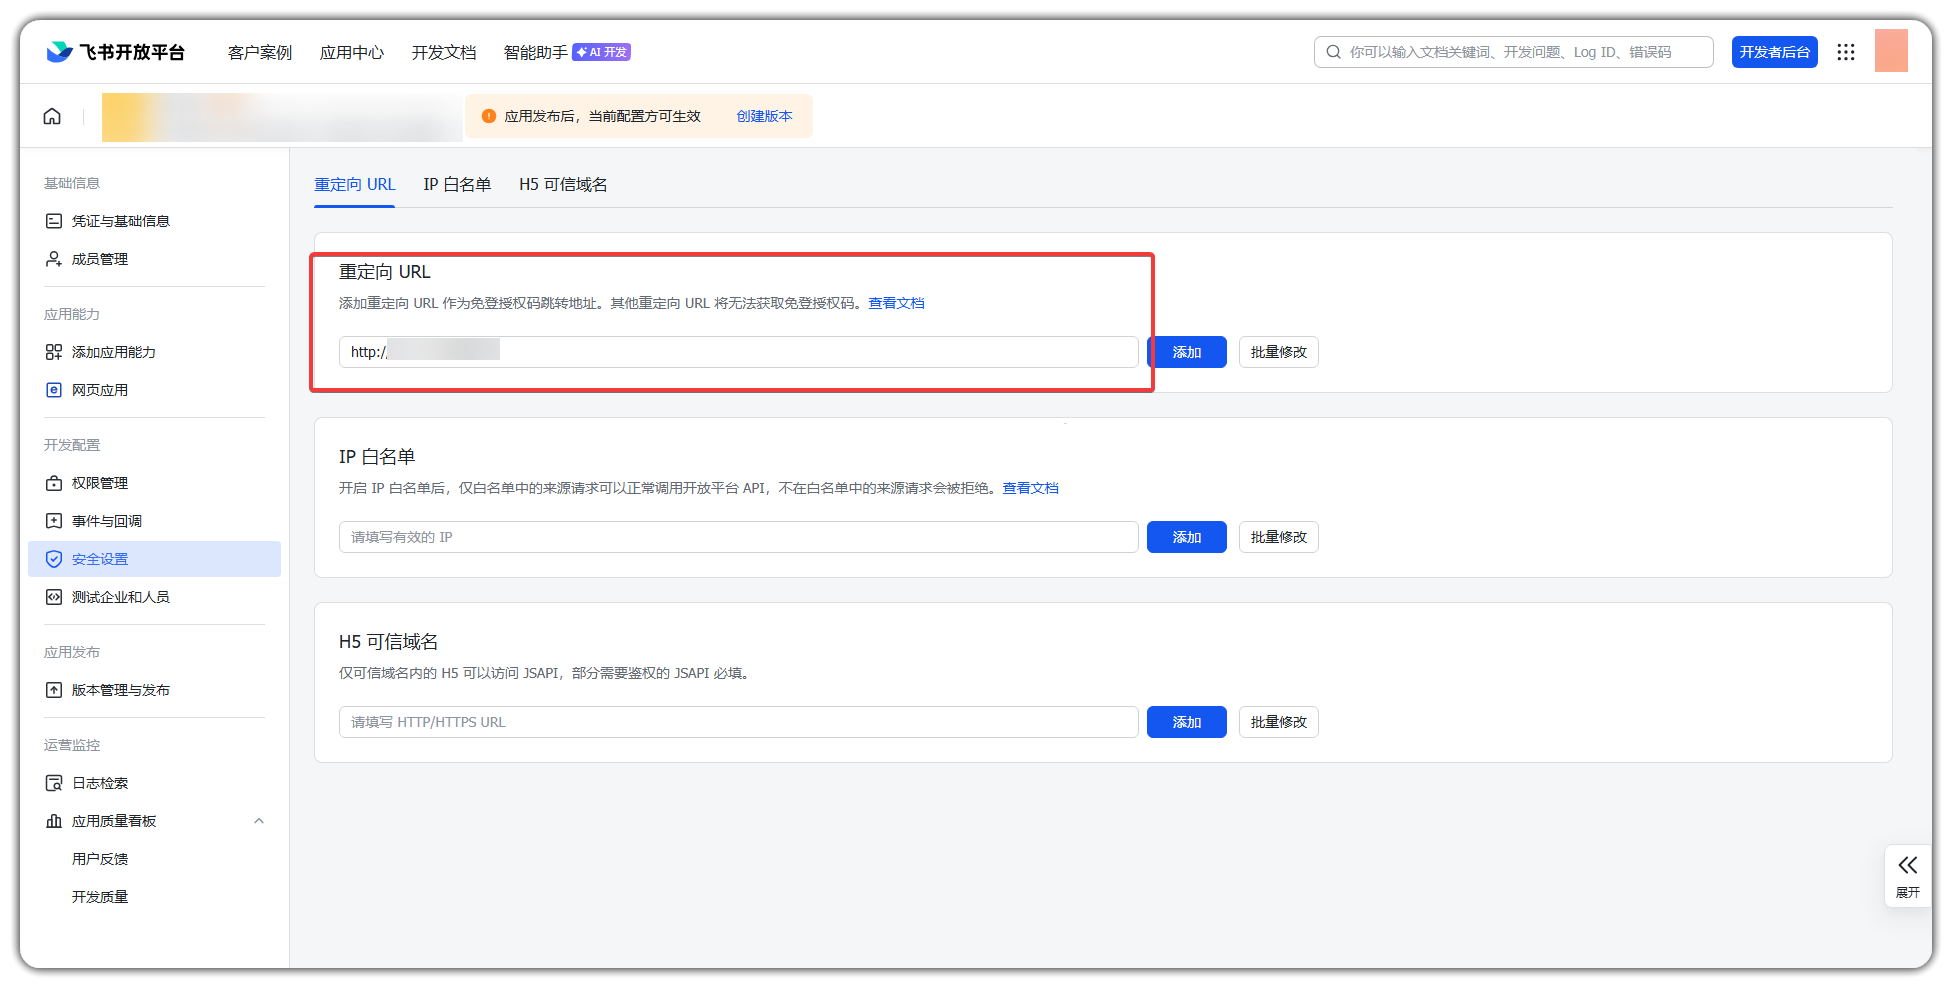Image resolution: width=1952 pixels, height=988 pixels.
Task: Go to 版本管理与发布 page
Action: (x=120, y=690)
